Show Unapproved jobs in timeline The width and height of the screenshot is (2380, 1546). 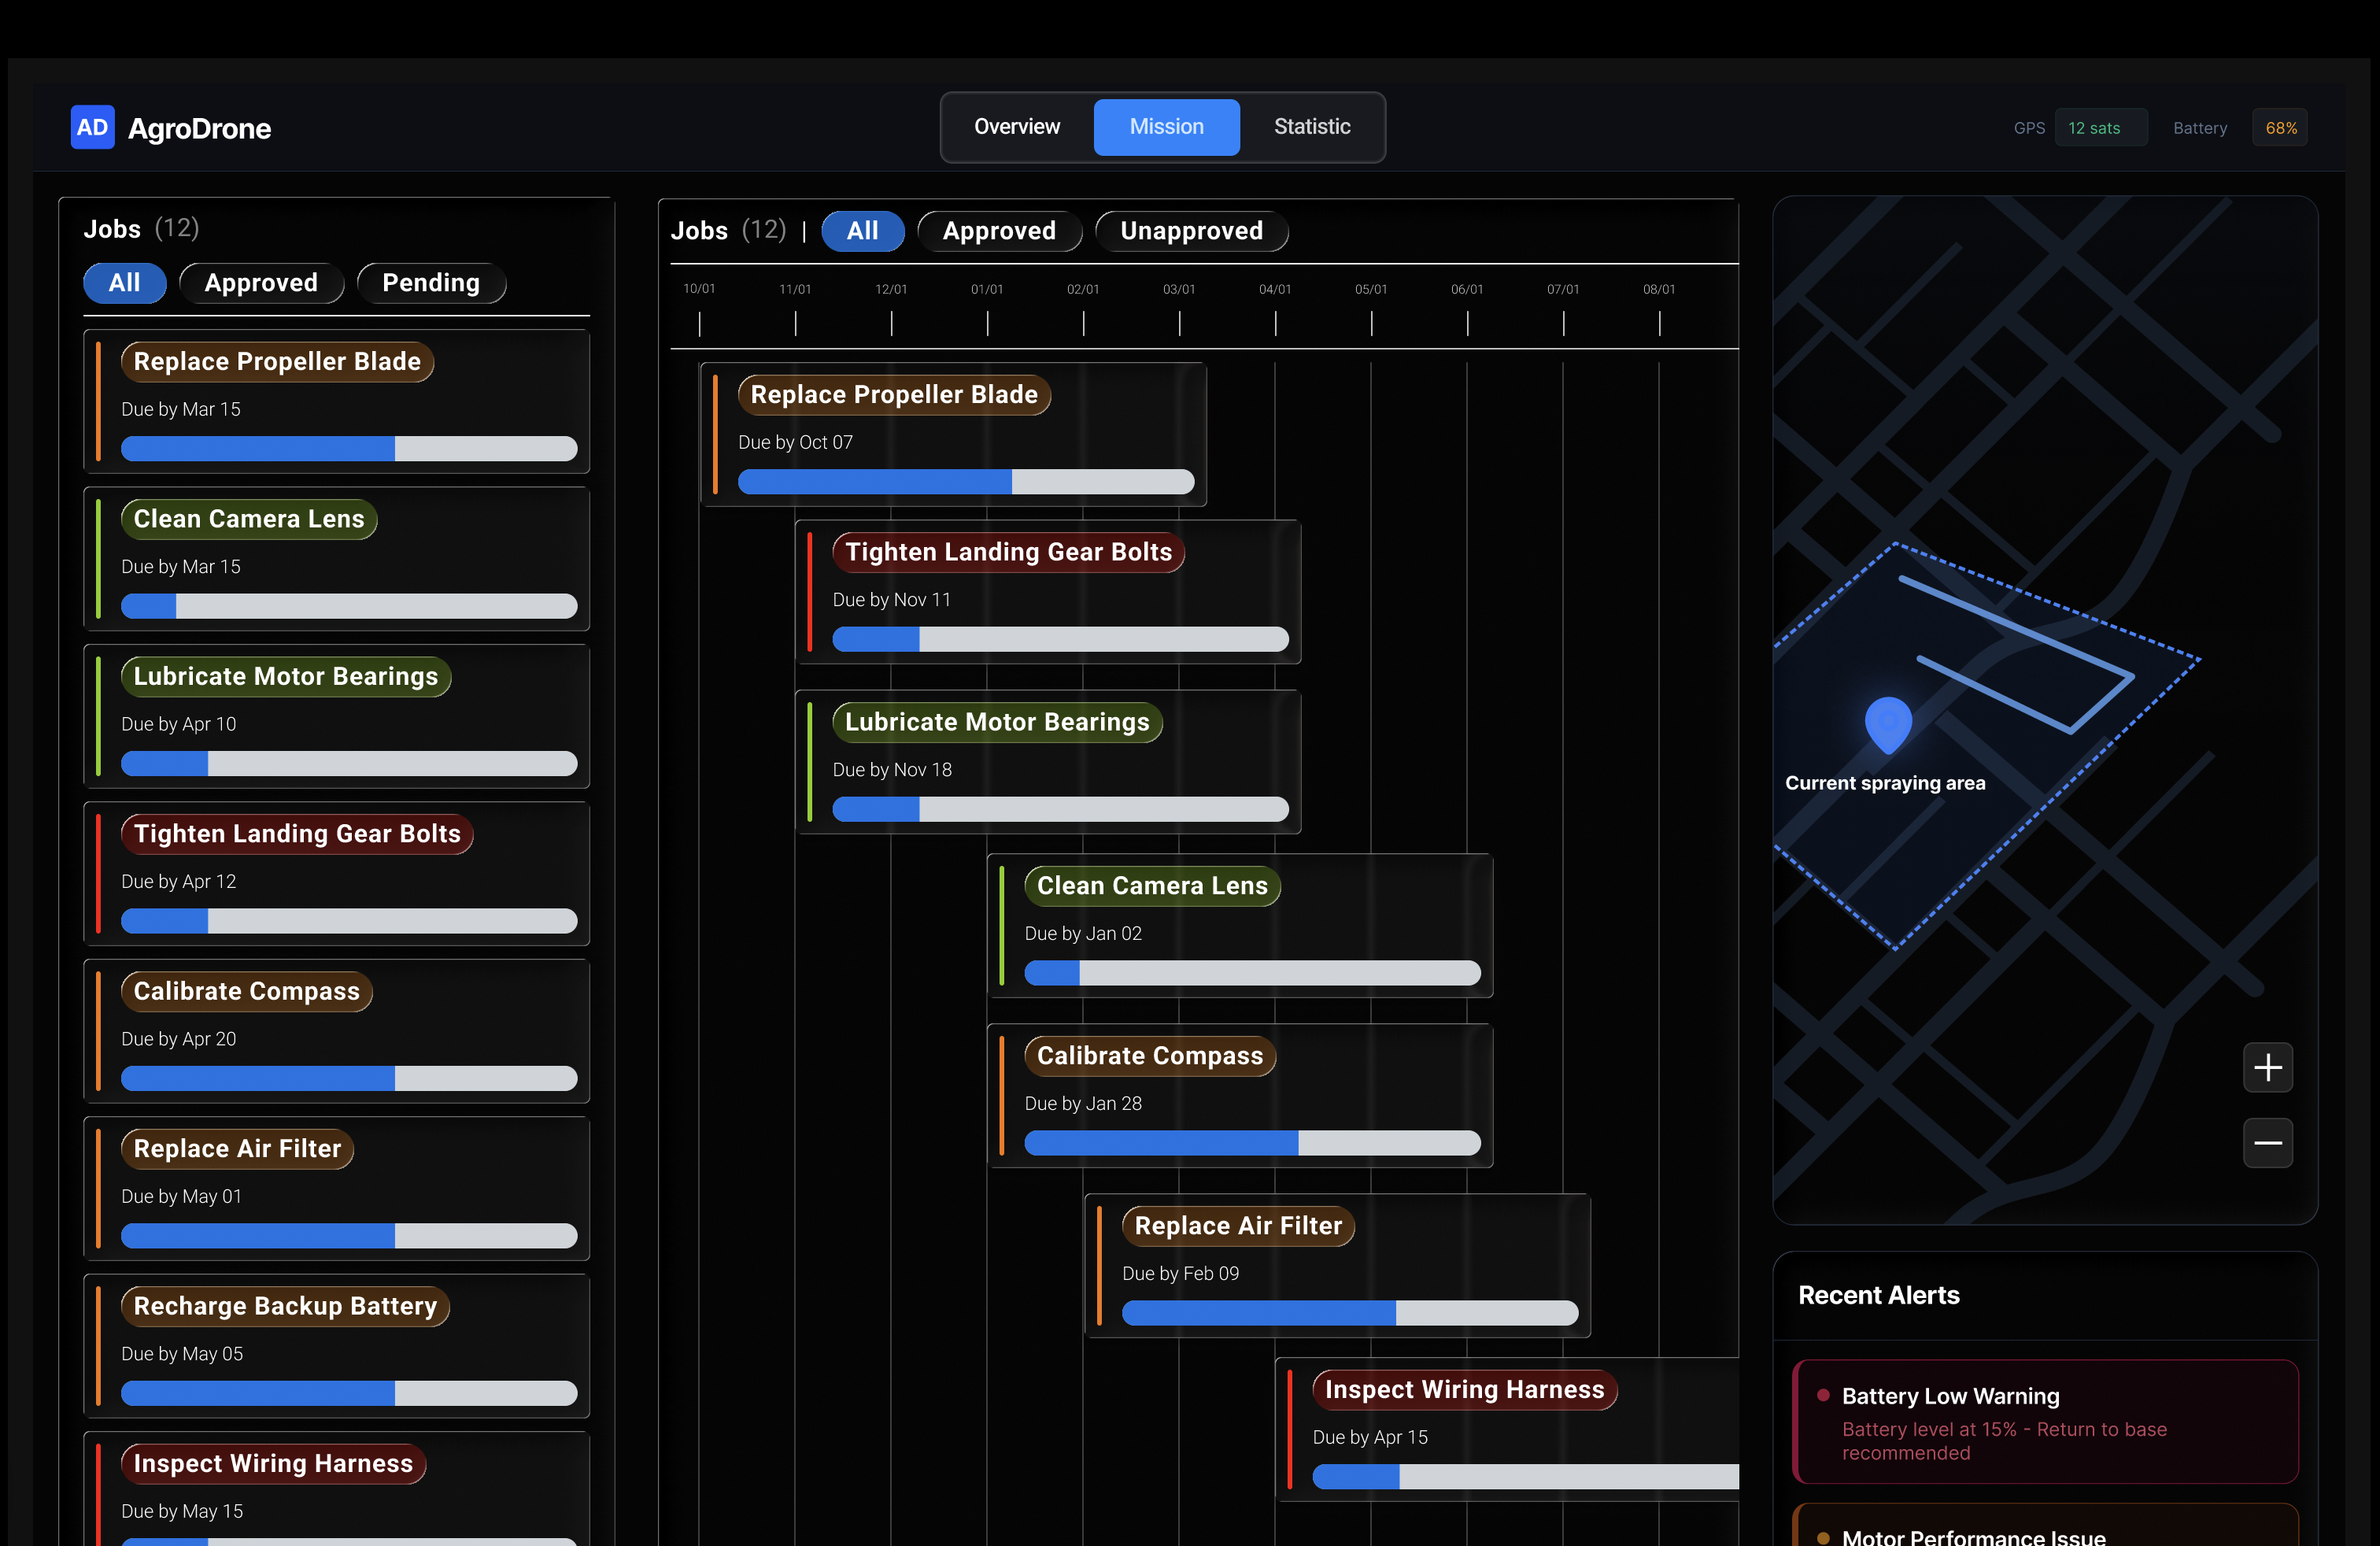point(1191,231)
